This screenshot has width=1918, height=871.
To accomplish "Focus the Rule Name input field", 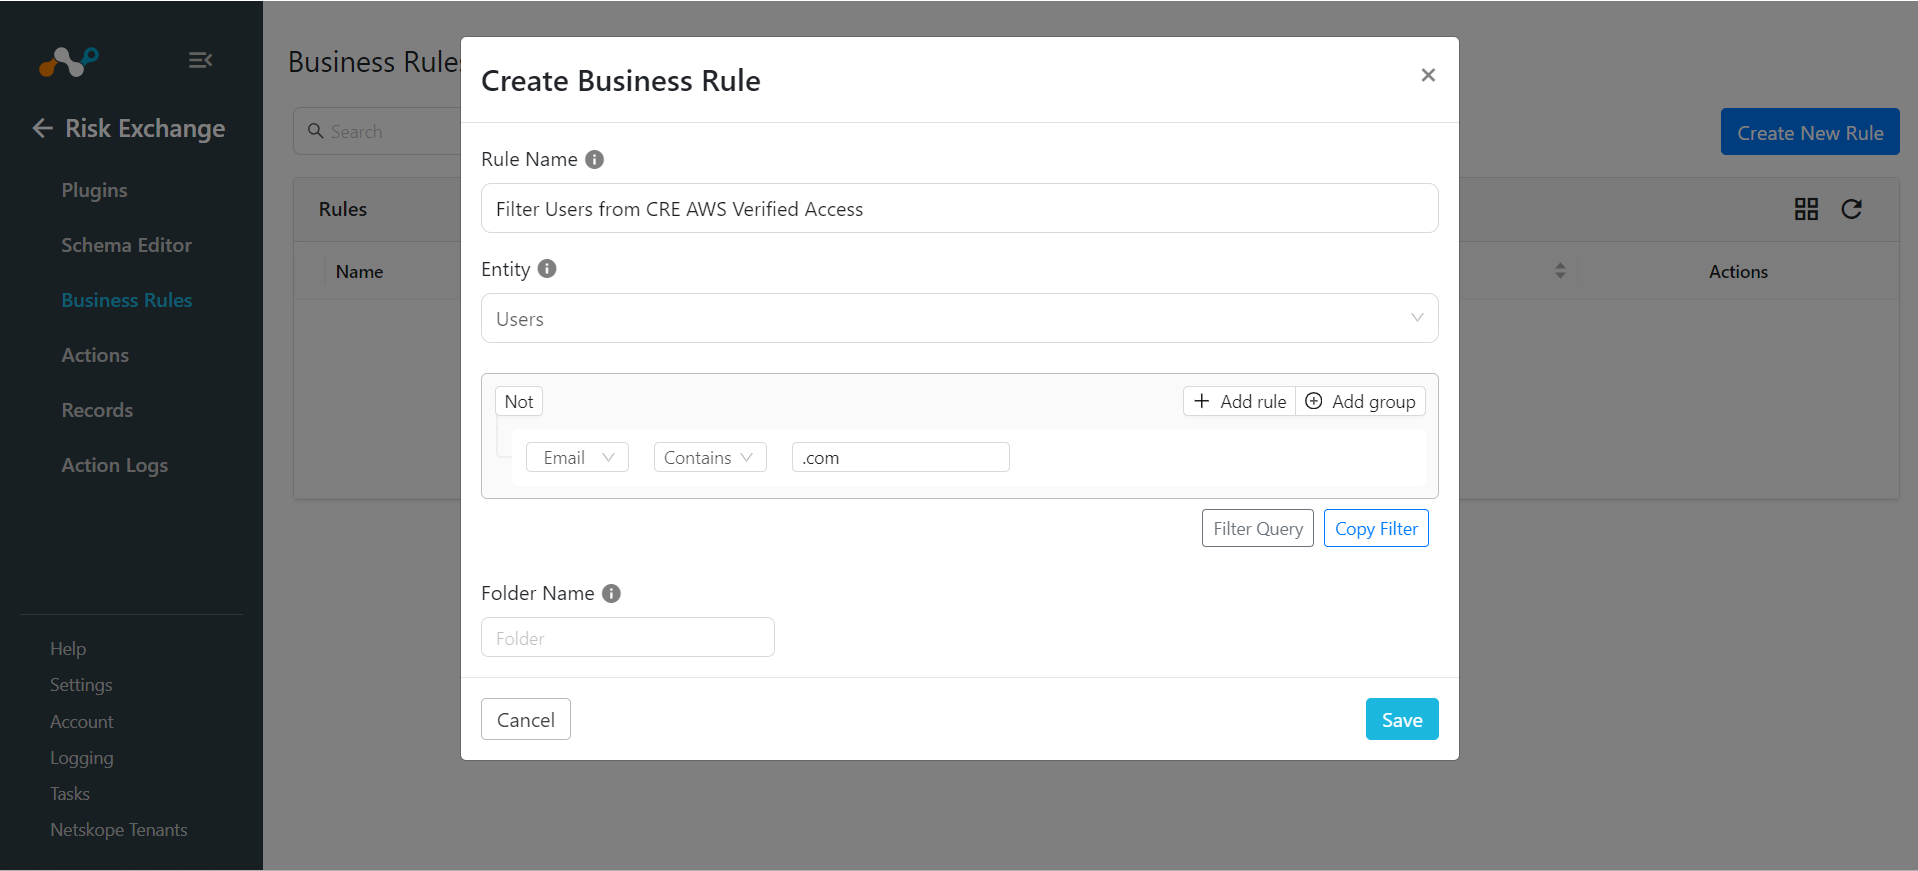I will [959, 208].
